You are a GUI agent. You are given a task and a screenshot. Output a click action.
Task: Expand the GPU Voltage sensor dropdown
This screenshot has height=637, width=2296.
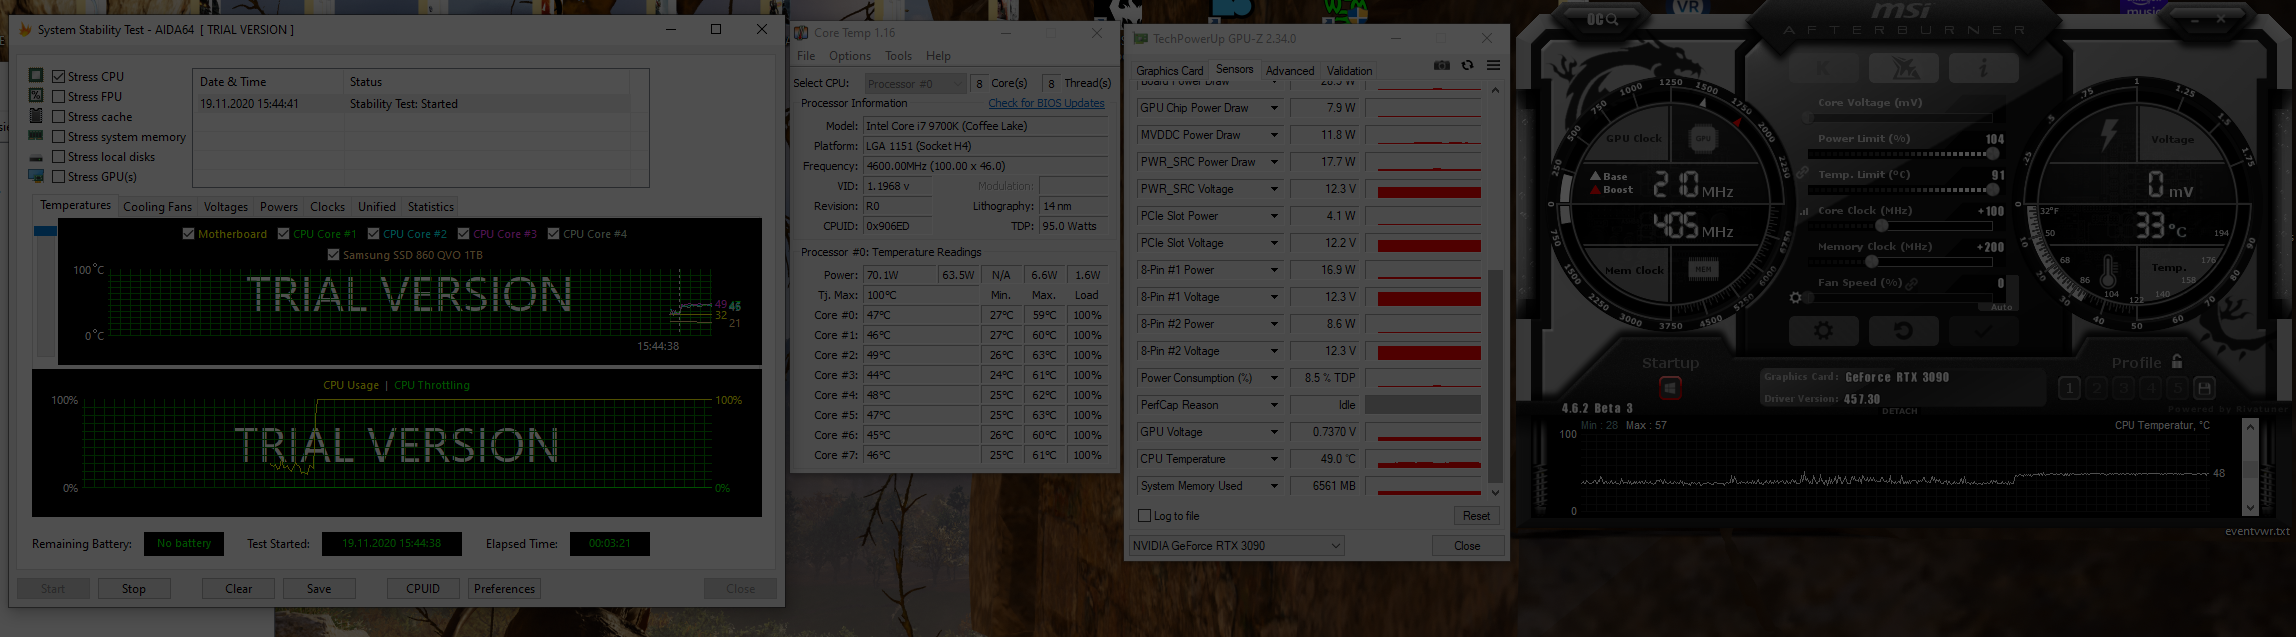pyautogui.click(x=1274, y=432)
